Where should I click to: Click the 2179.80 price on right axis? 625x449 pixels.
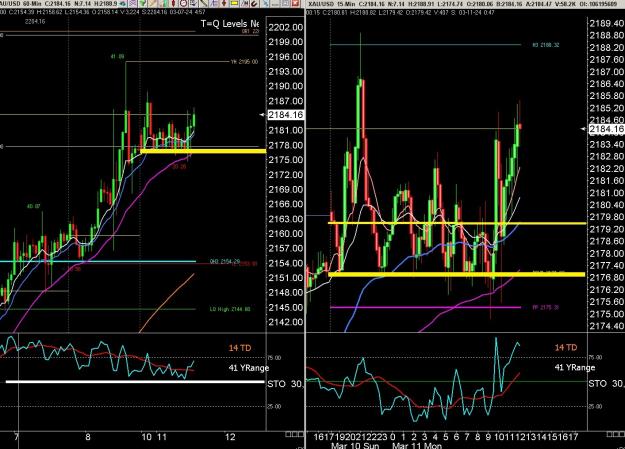pos(607,217)
